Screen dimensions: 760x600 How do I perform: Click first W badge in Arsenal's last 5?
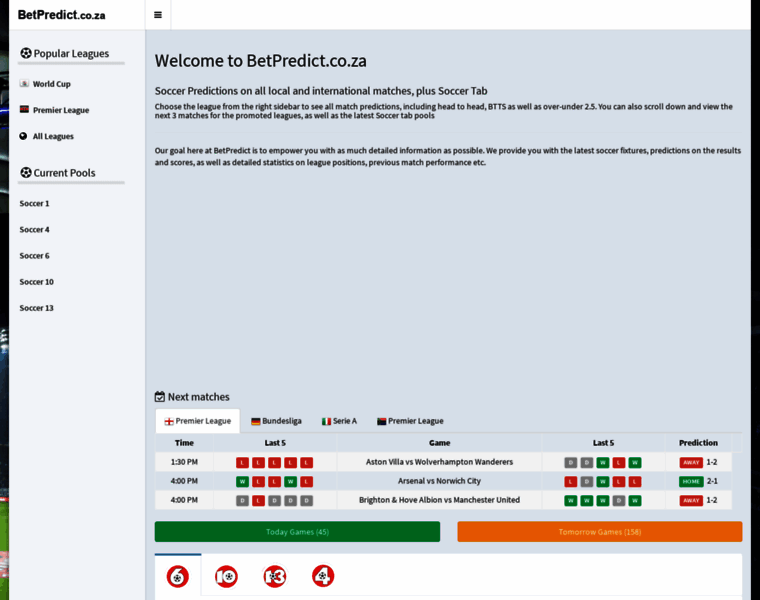[242, 481]
